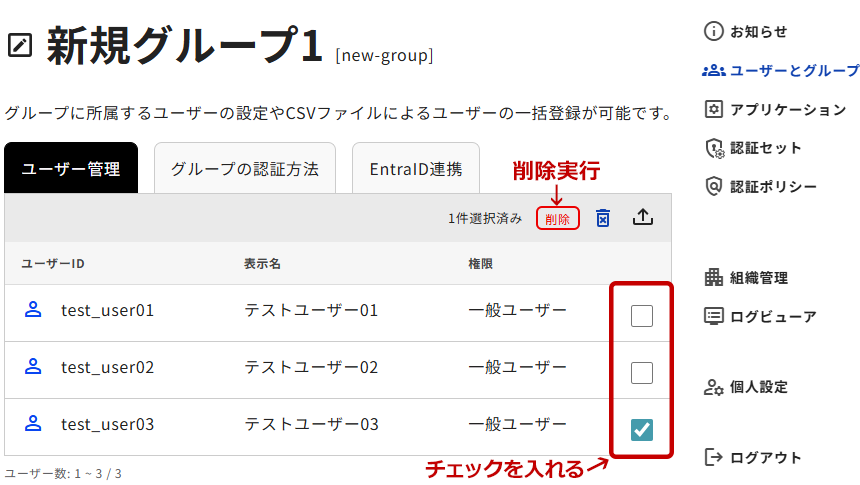
Task: Switch to the グループの認証方法 tab
Action: [x=244, y=169]
